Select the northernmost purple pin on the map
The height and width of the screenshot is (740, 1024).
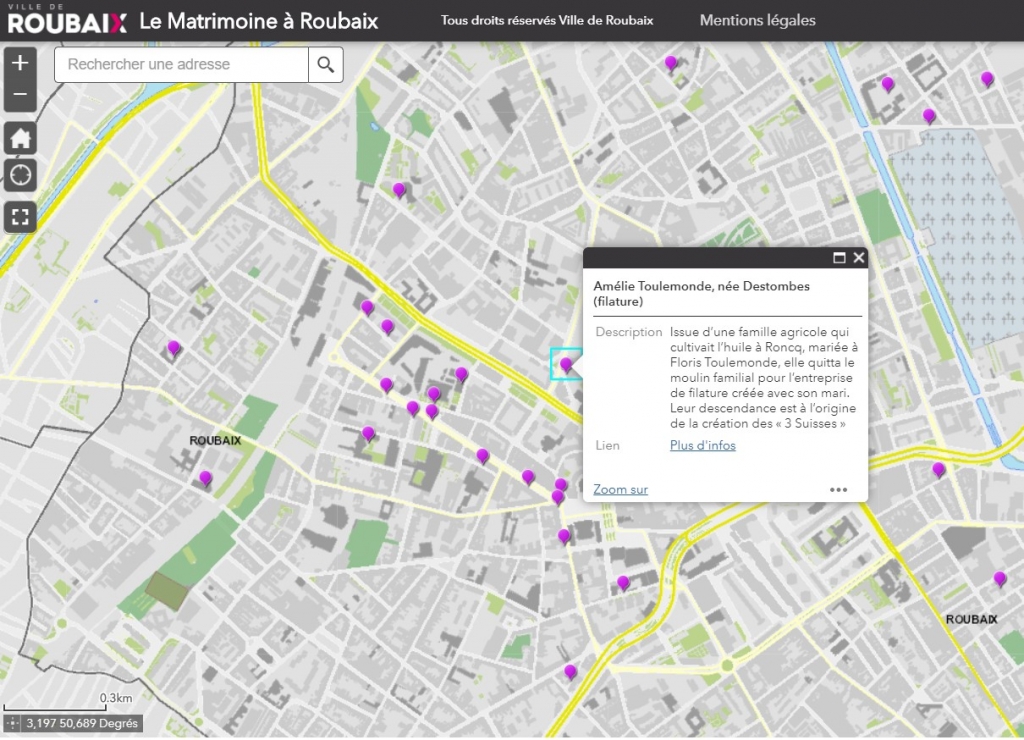pos(671,63)
